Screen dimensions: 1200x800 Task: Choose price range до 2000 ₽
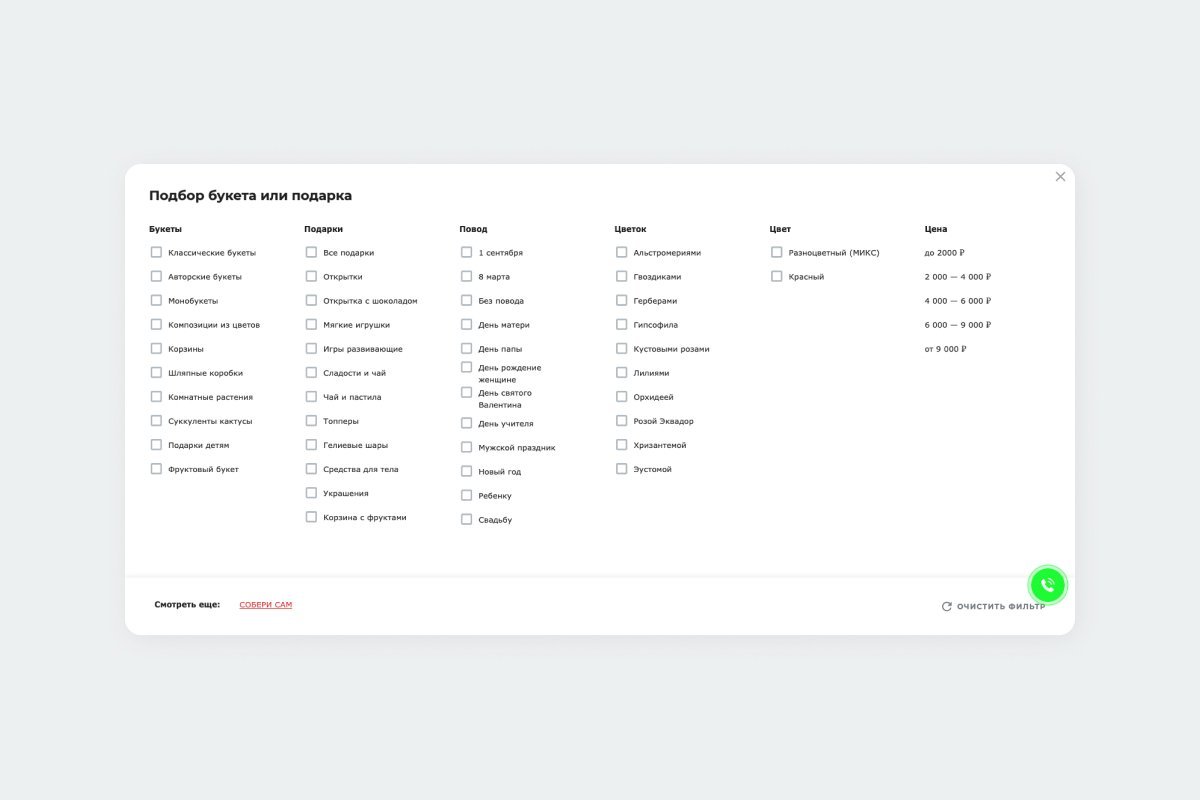coord(944,253)
